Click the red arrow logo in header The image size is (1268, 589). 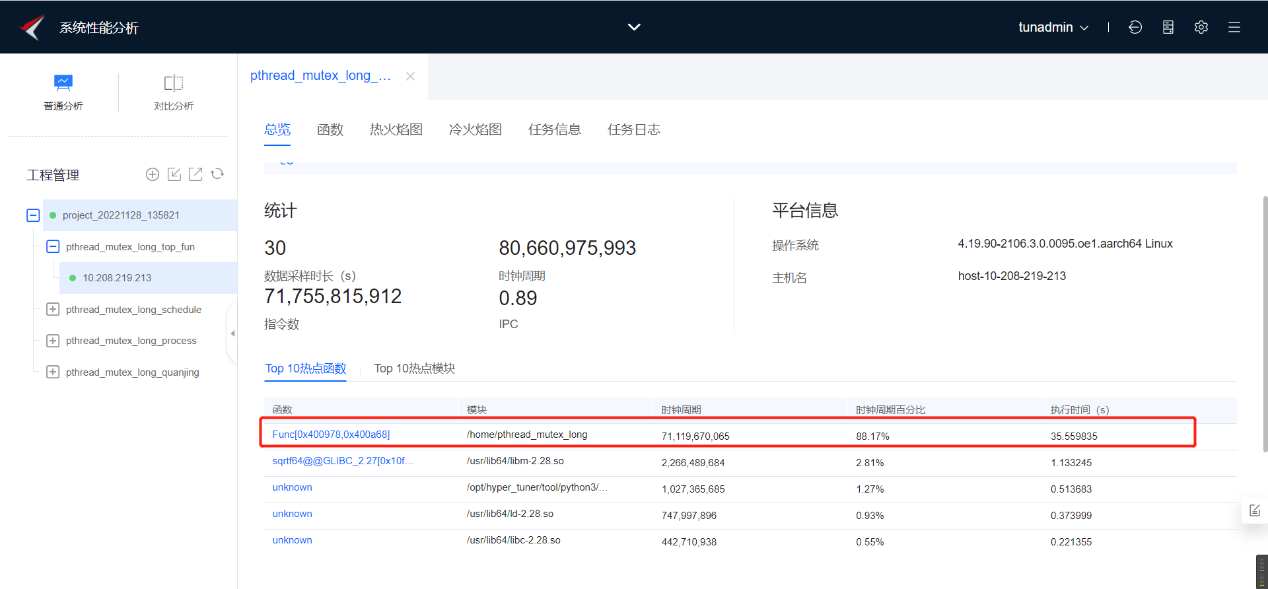(32, 27)
